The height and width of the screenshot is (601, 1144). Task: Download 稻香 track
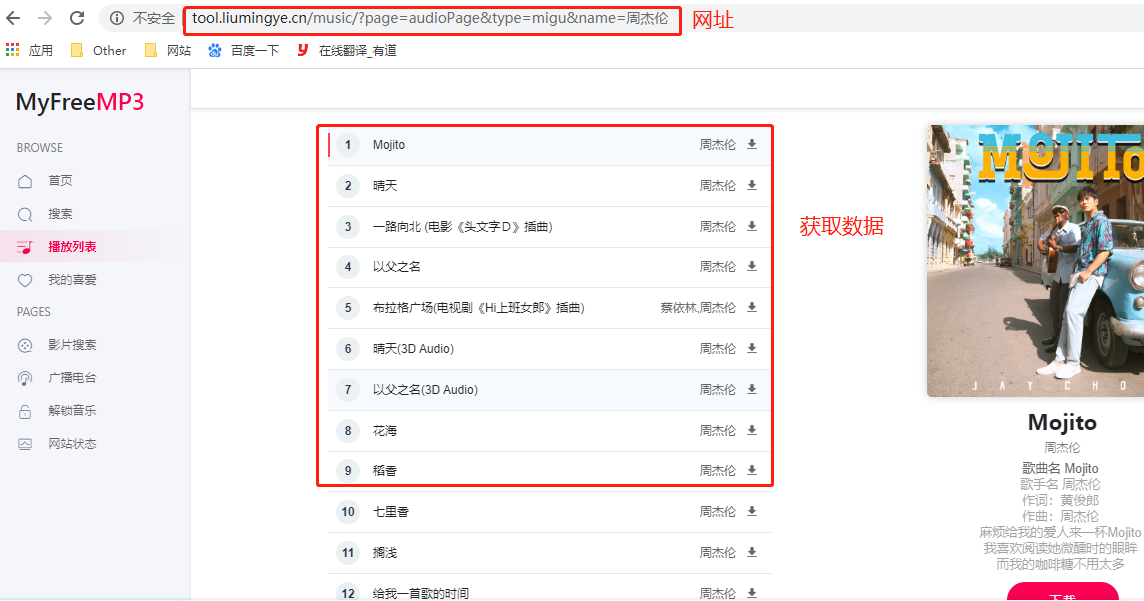tap(751, 470)
